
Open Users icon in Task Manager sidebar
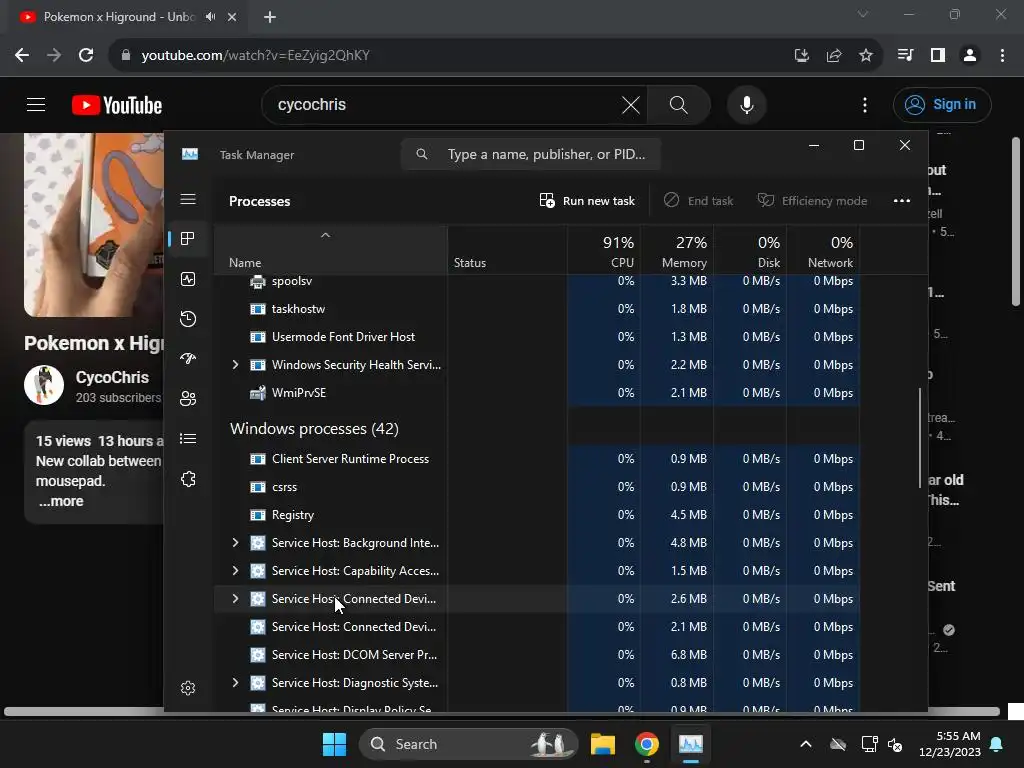tap(188, 398)
